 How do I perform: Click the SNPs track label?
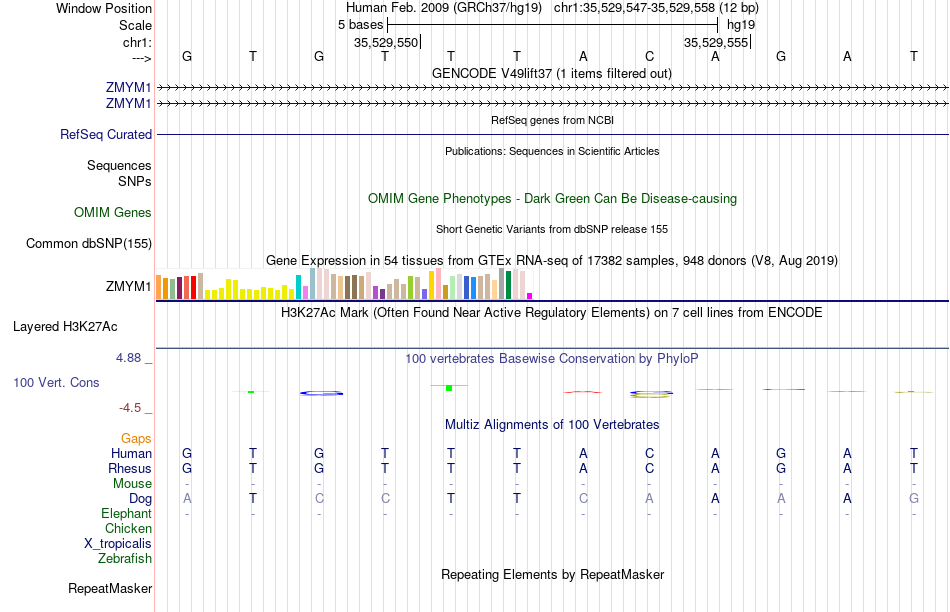135,181
